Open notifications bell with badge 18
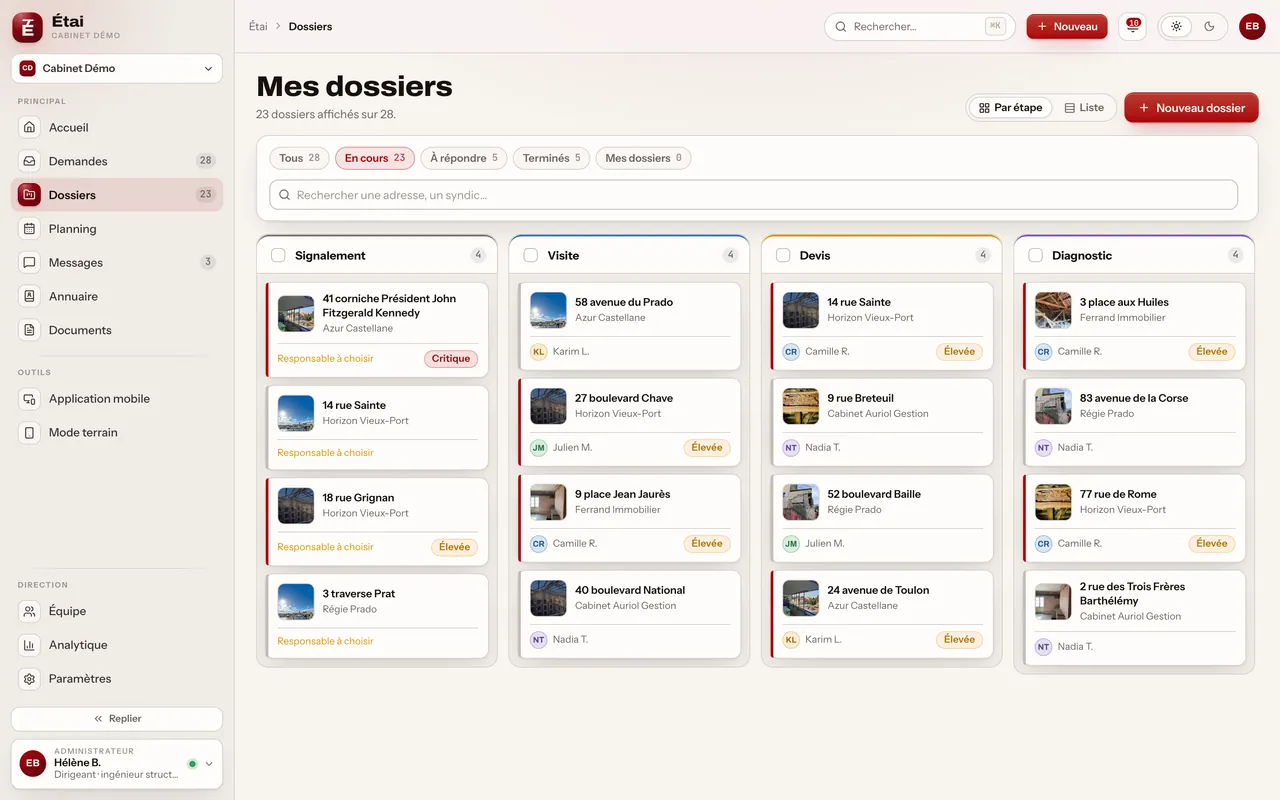 (x=1133, y=27)
